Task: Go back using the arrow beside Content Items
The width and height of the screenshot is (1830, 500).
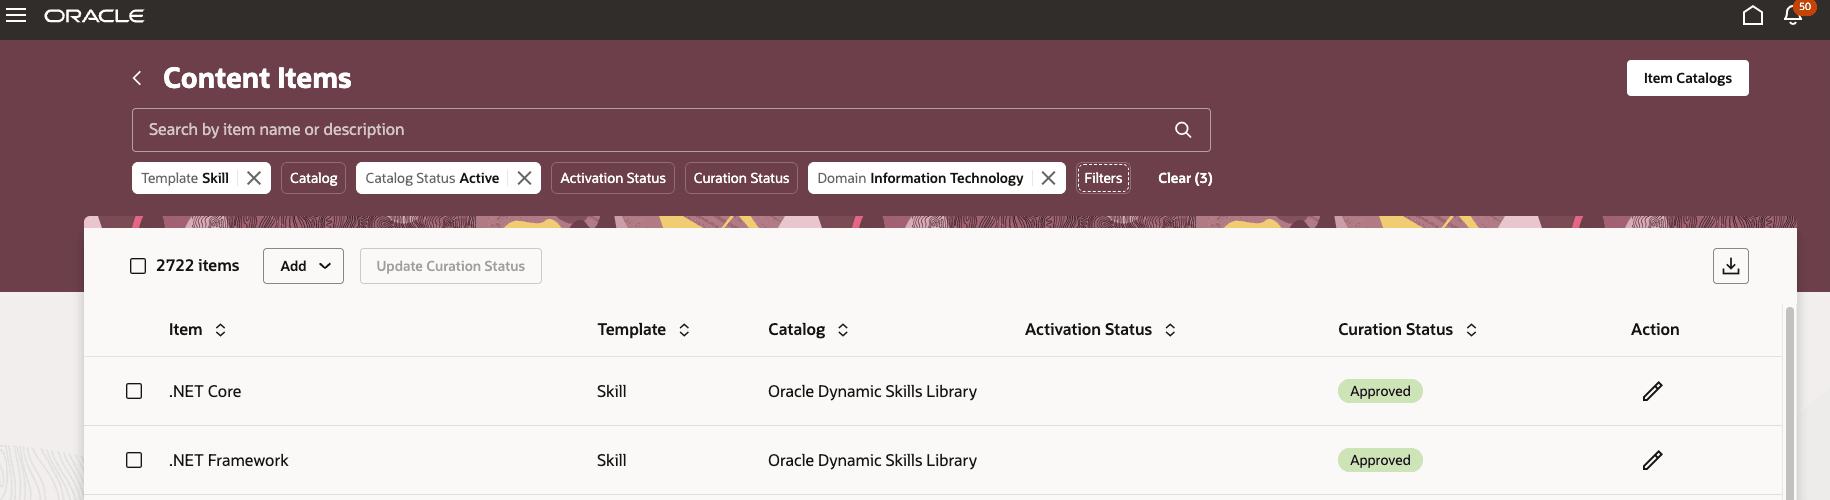Action: pyautogui.click(x=137, y=78)
